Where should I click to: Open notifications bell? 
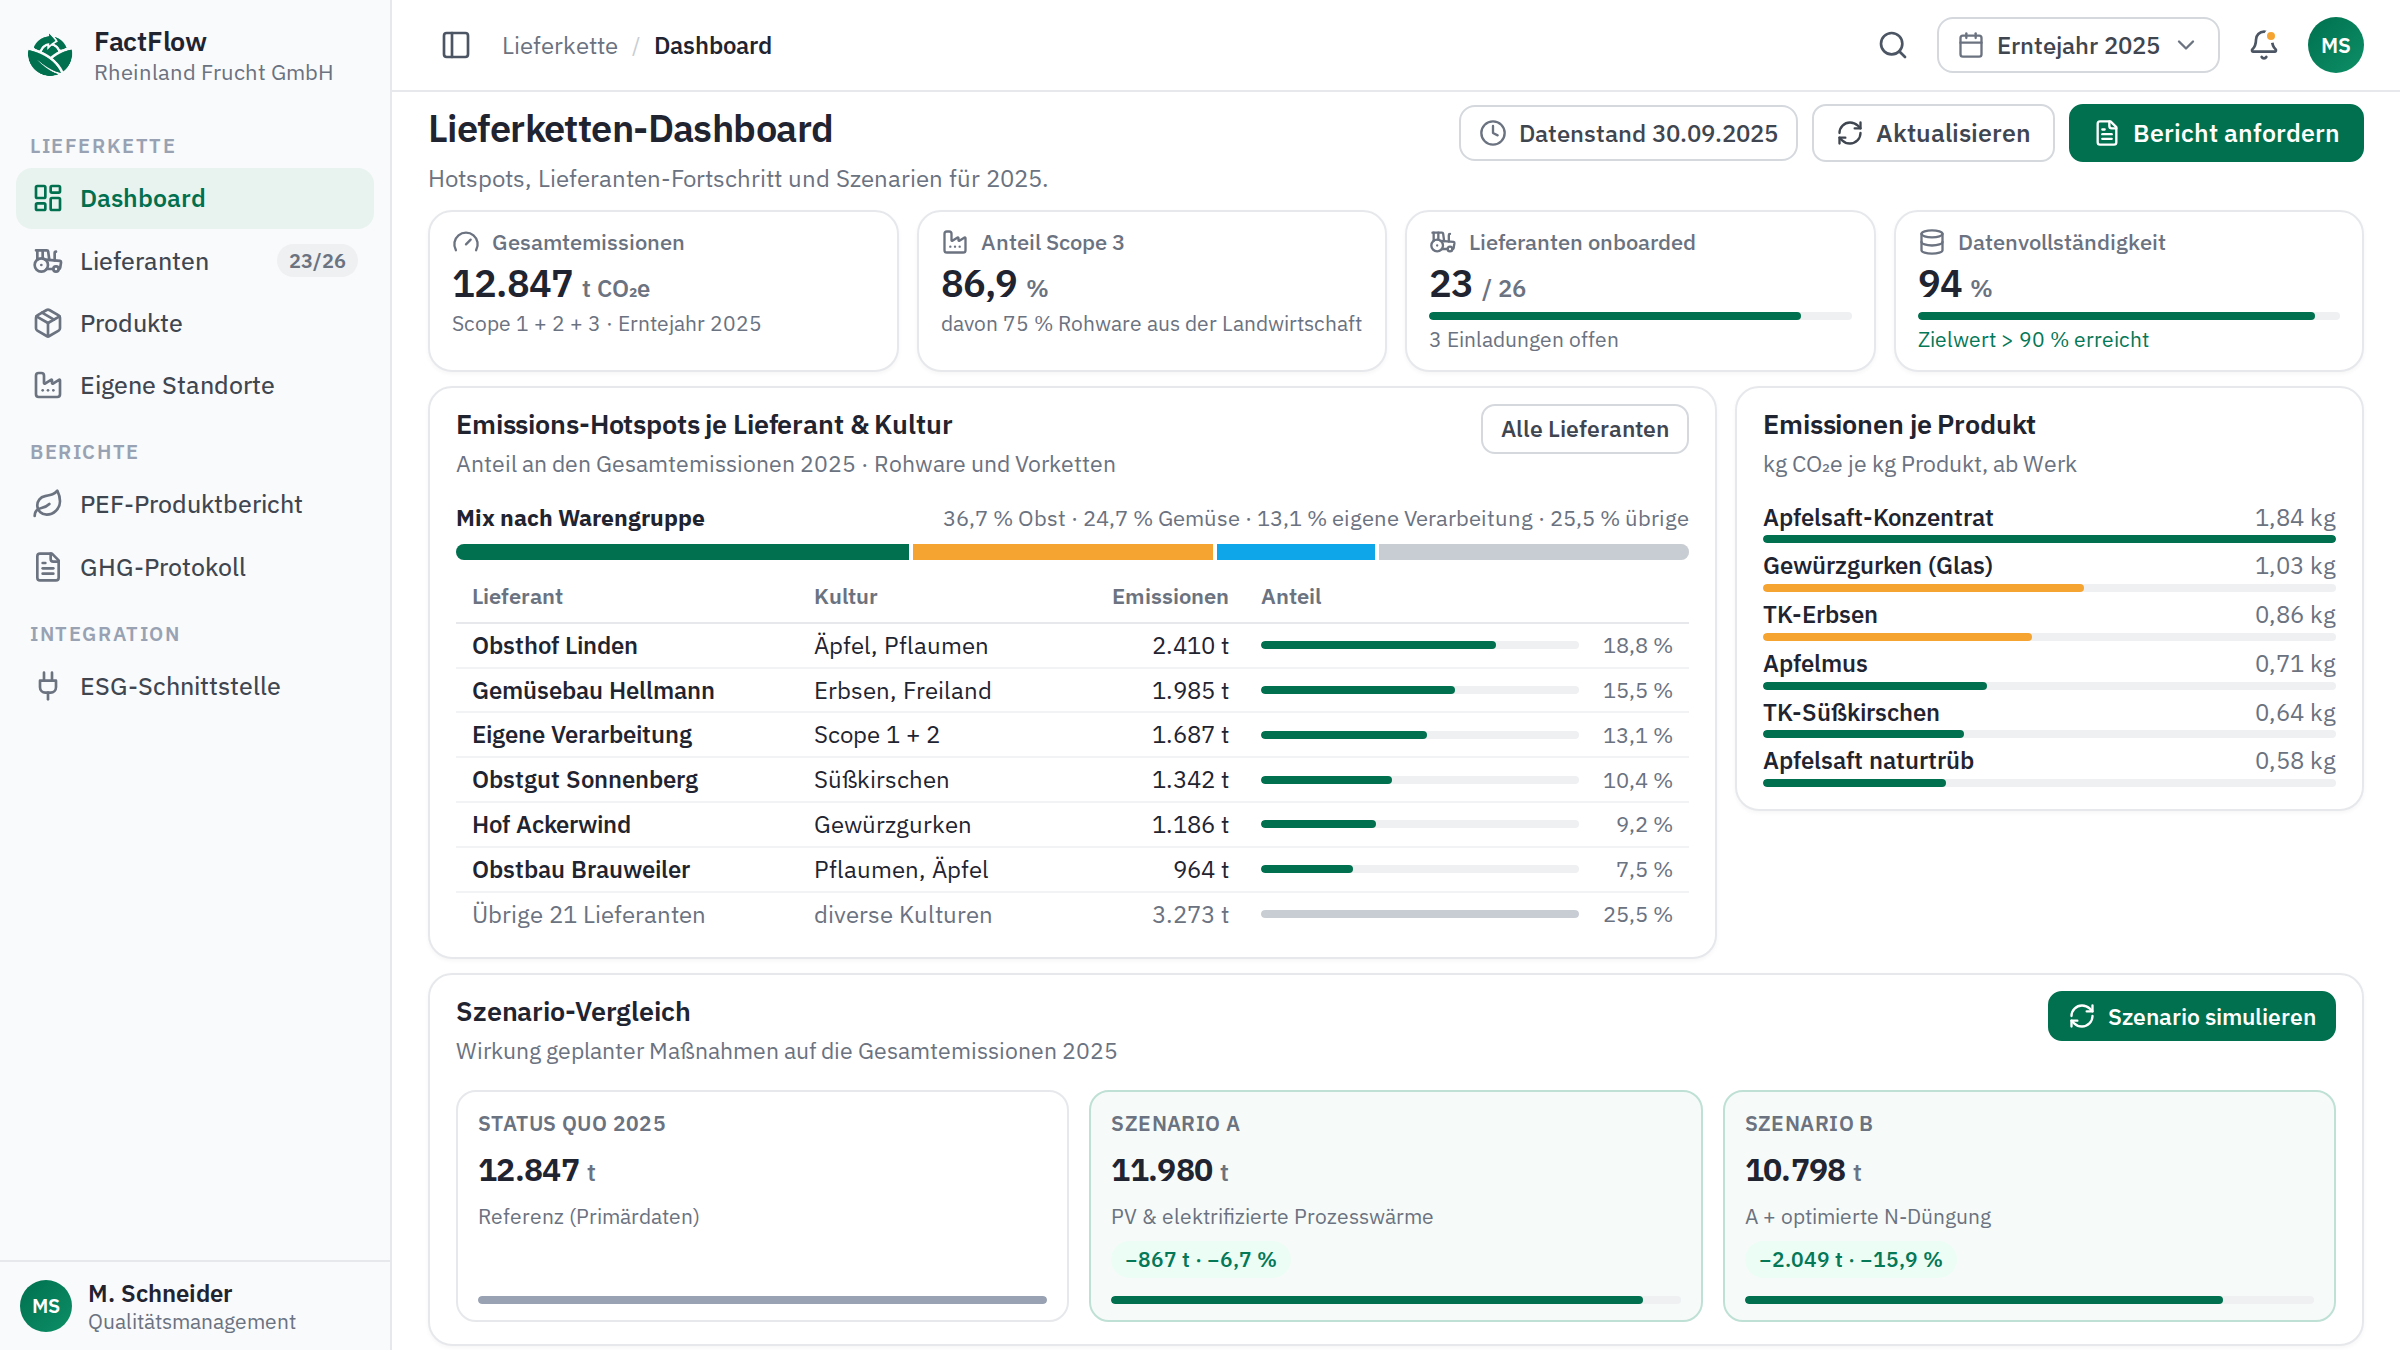(2264, 45)
